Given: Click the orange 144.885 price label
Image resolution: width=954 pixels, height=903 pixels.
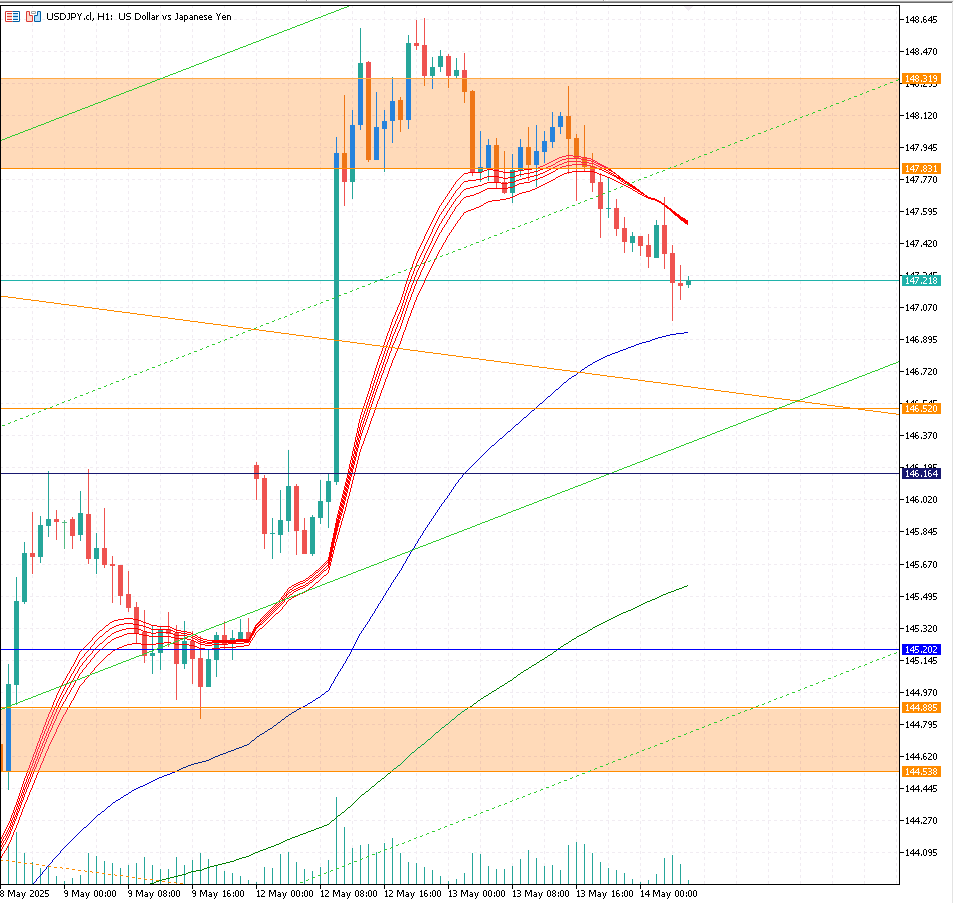Looking at the screenshot, I should click(x=921, y=708).
